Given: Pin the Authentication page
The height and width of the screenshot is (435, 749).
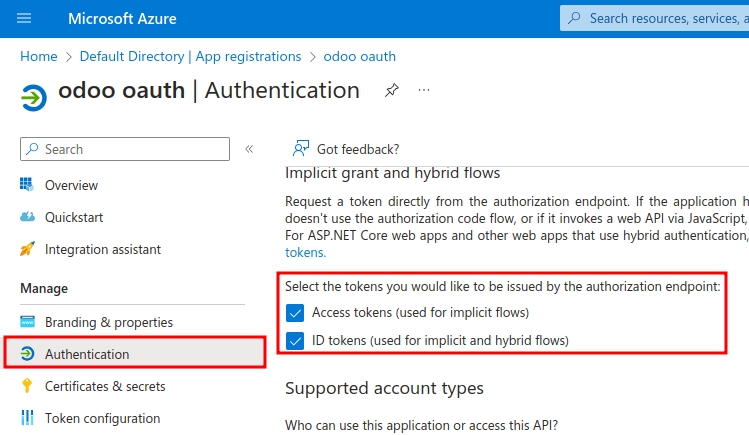Looking at the screenshot, I should [391, 91].
